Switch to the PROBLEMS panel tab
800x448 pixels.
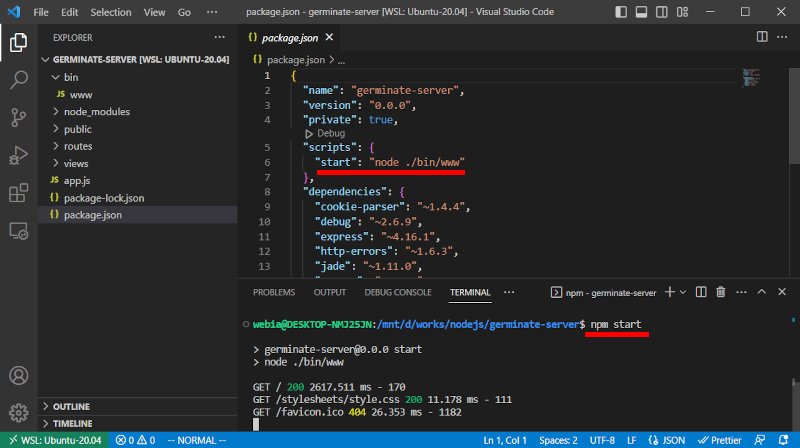coord(274,292)
